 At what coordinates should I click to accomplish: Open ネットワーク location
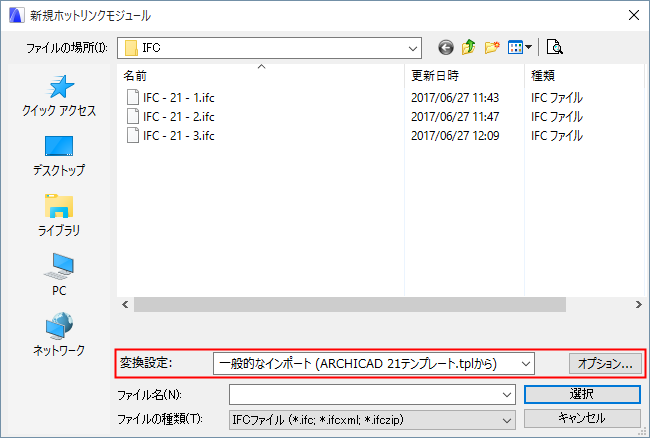point(59,334)
